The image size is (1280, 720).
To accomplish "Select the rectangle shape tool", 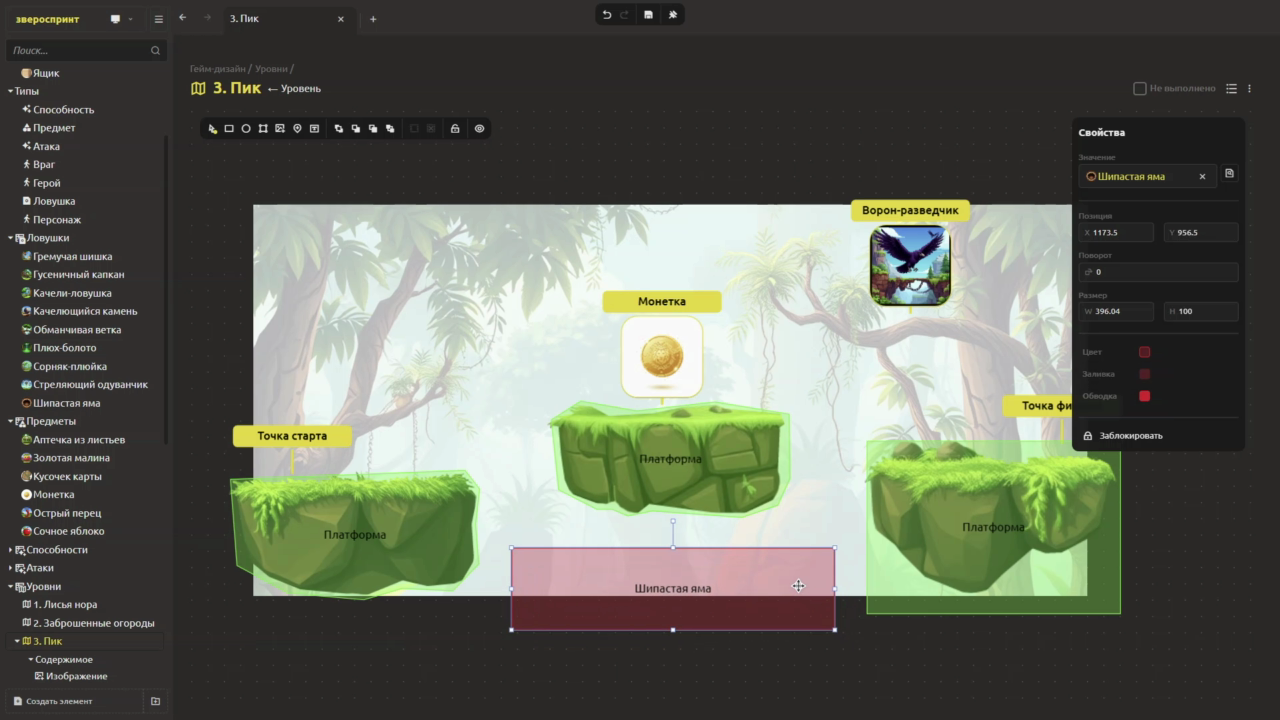I will 229,129.
